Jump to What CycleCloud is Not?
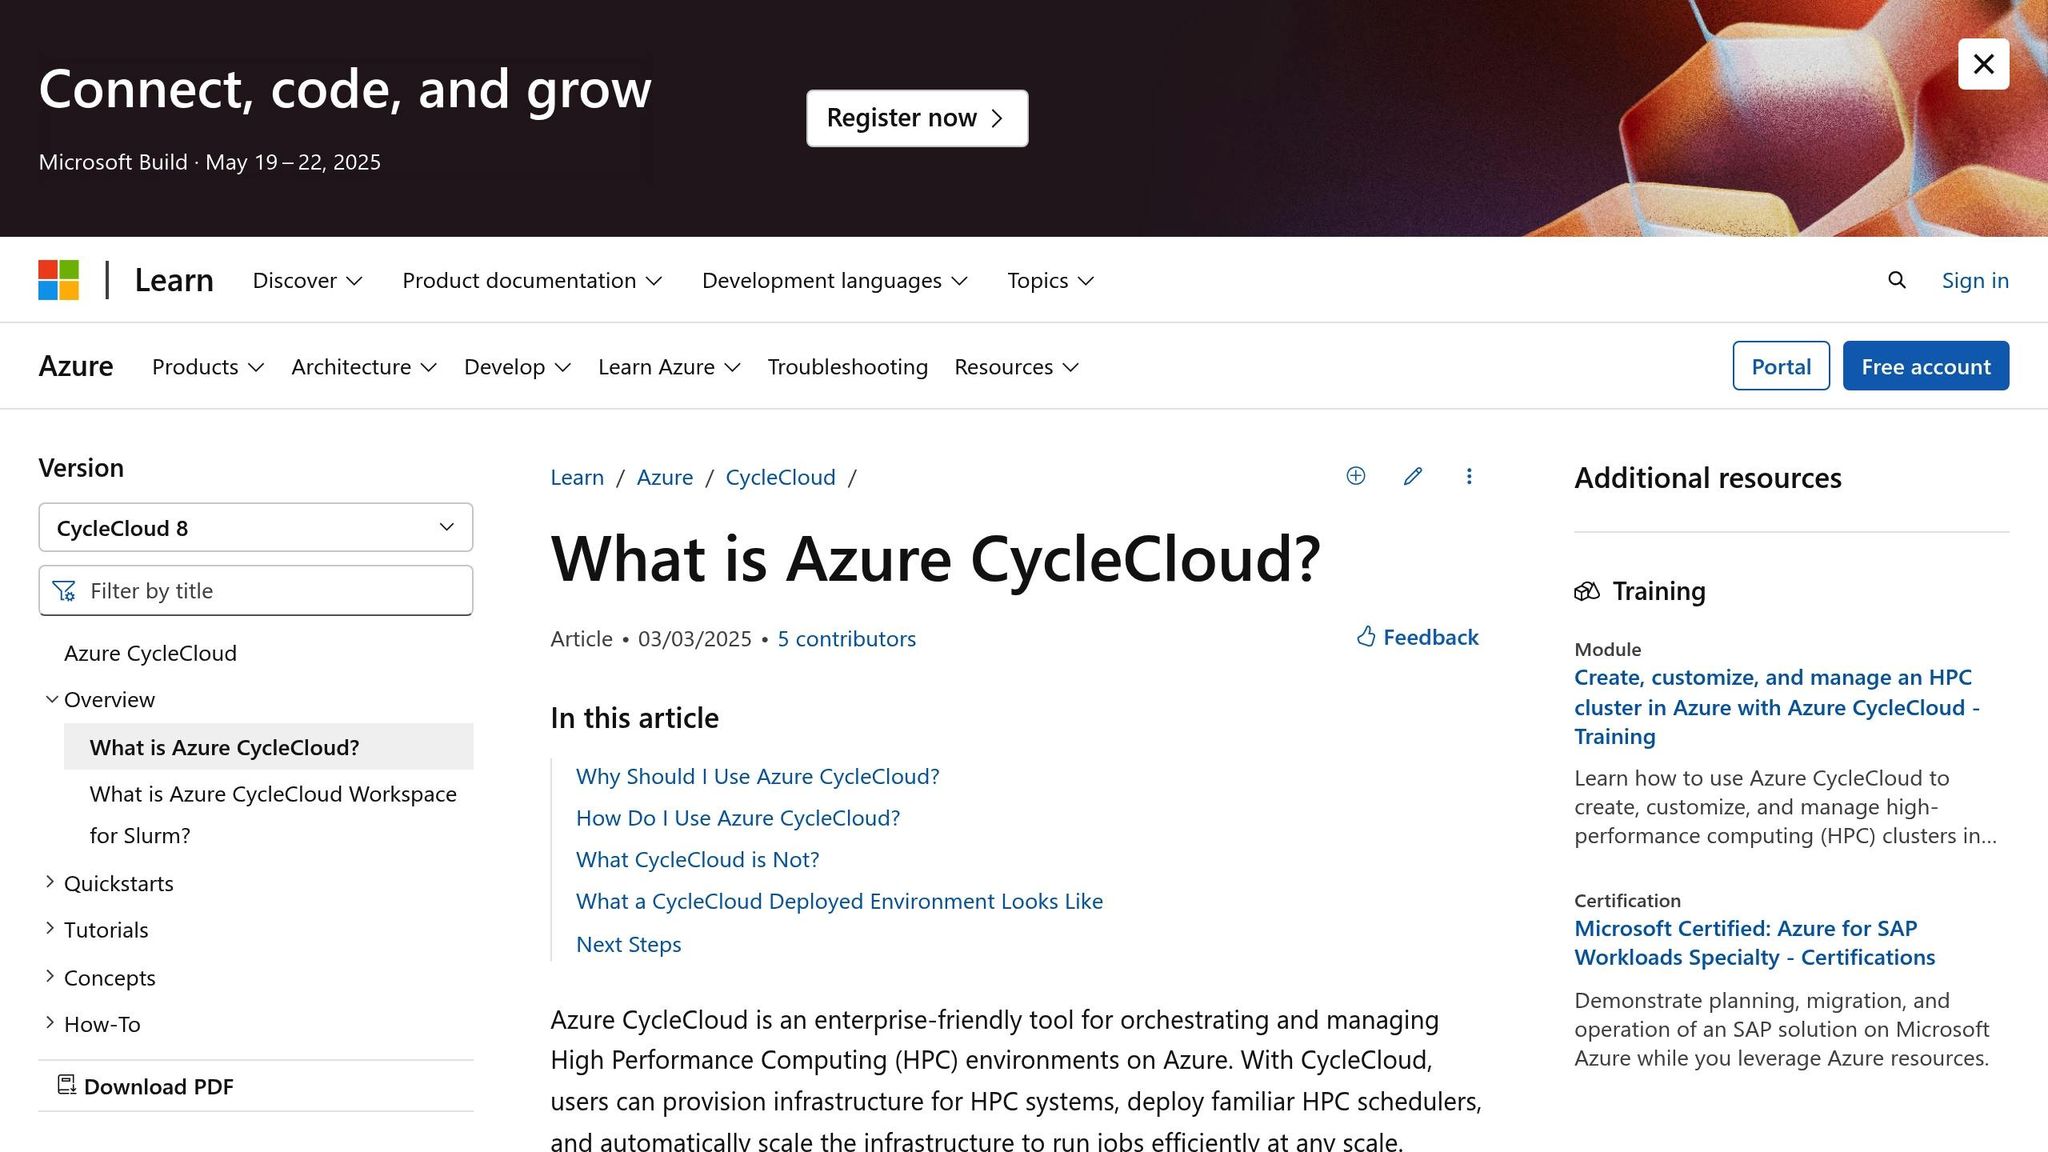Image resolution: width=2048 pixels, height=1152 pixels. [x=697, y=859]
